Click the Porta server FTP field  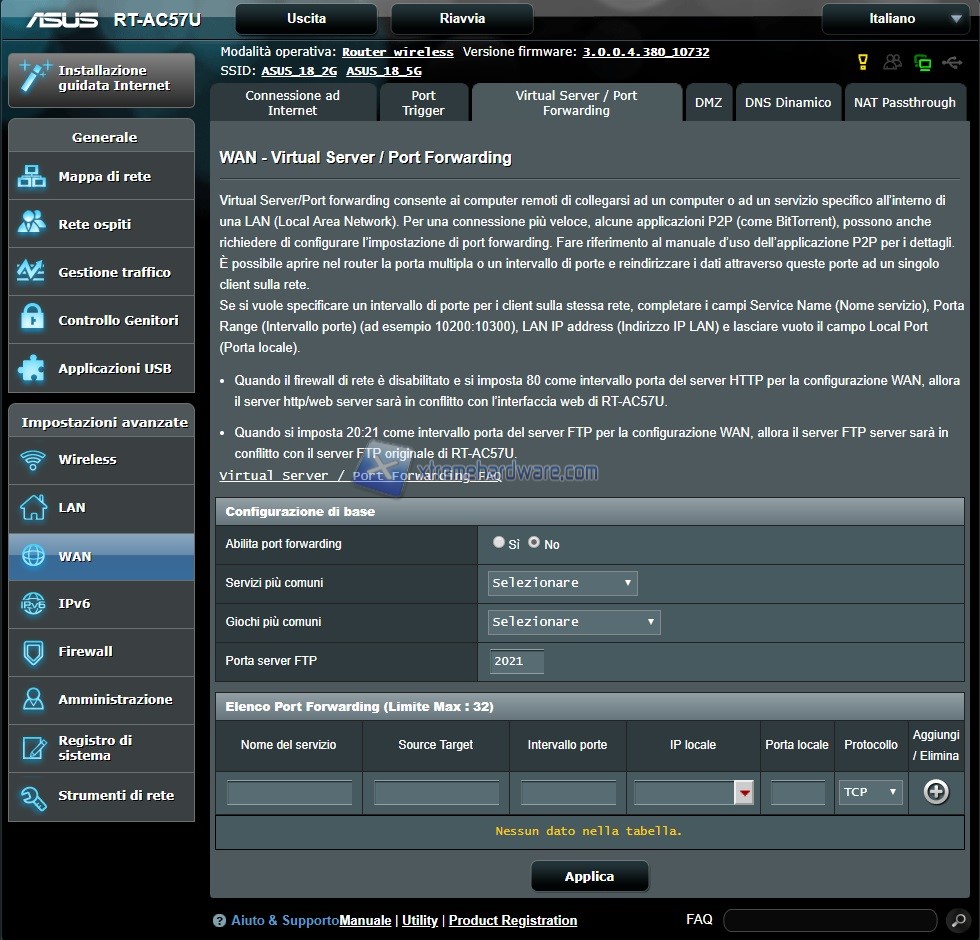[x=516, y=661]
